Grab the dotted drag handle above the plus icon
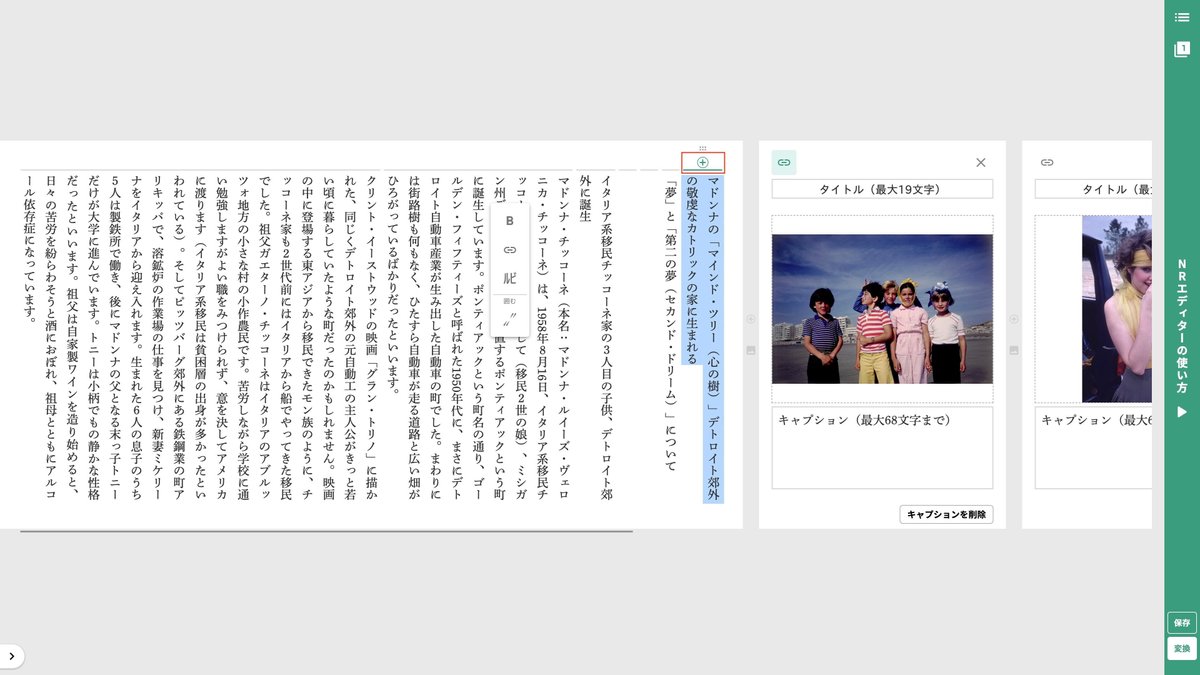This screenshot has width=1200, height=675. [x=703, y=148]
